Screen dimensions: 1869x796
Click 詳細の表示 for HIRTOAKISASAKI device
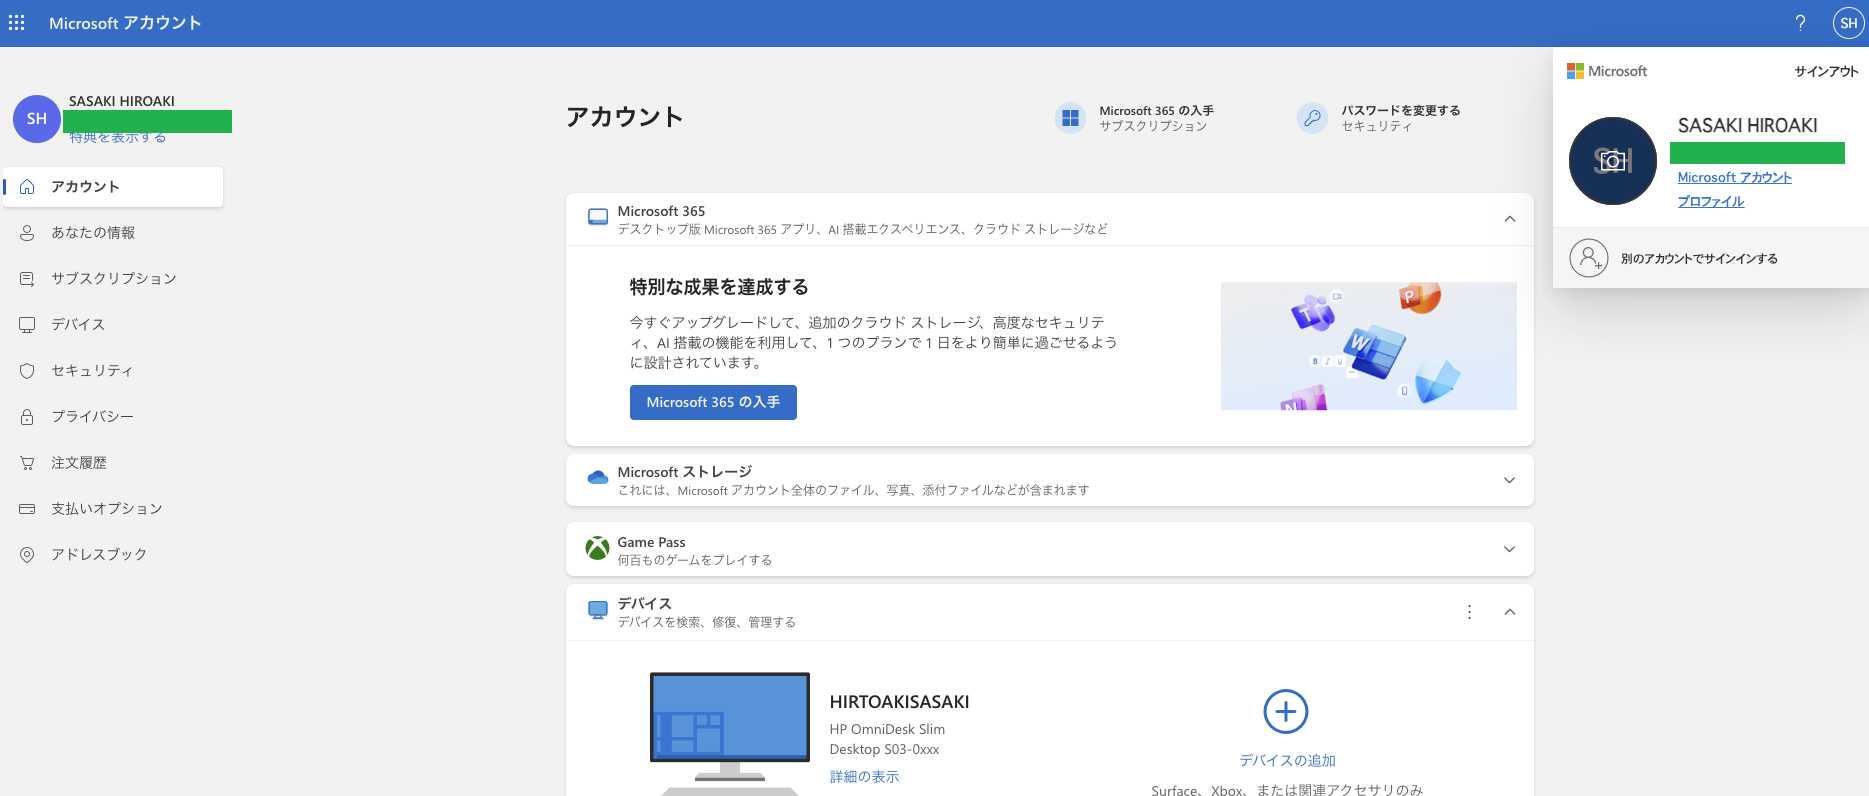864,777
